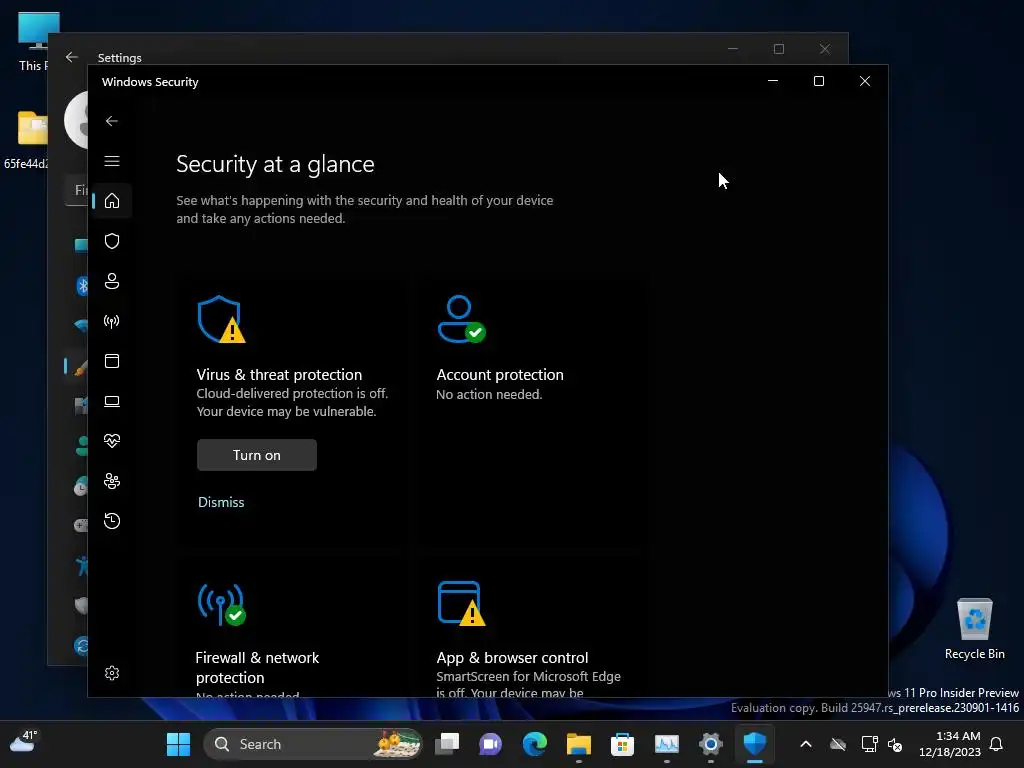This screenshot has height=768, width=1024.
Task: Open Account protection heading
Action: [500, 375]
